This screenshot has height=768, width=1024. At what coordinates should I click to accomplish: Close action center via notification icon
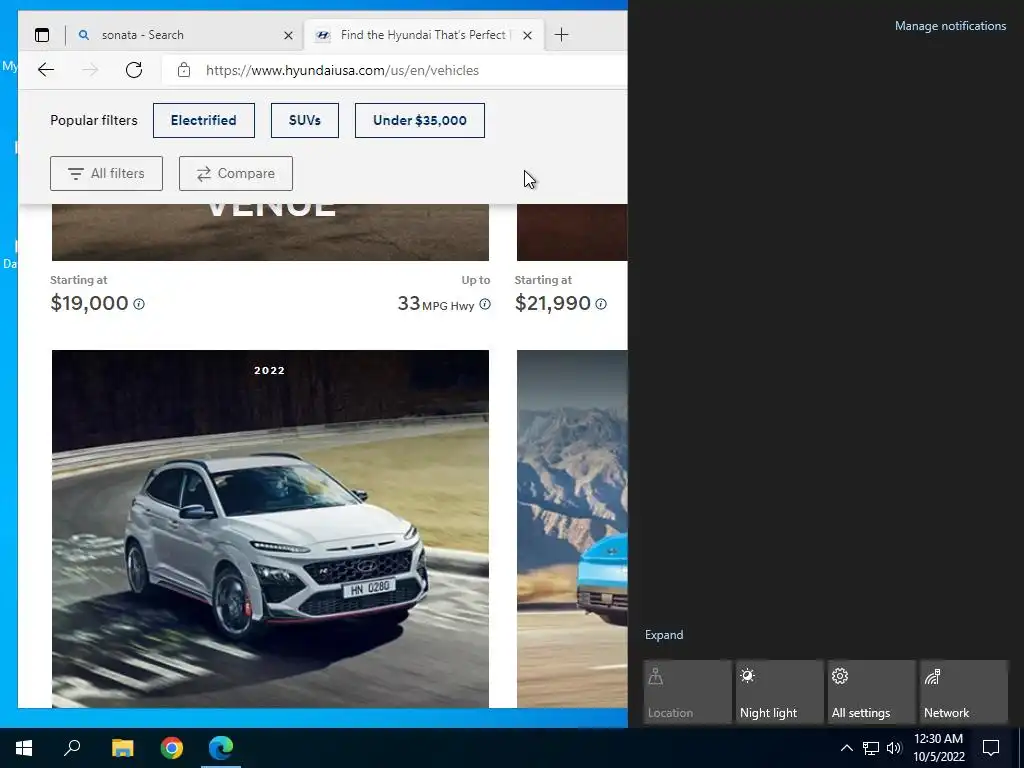[x=991, y=748]
